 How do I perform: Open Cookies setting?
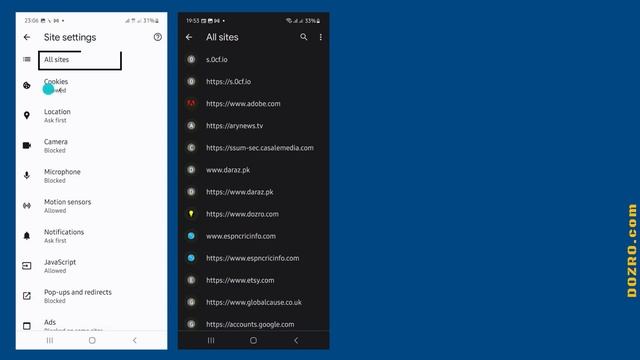(x=91, y=86)
